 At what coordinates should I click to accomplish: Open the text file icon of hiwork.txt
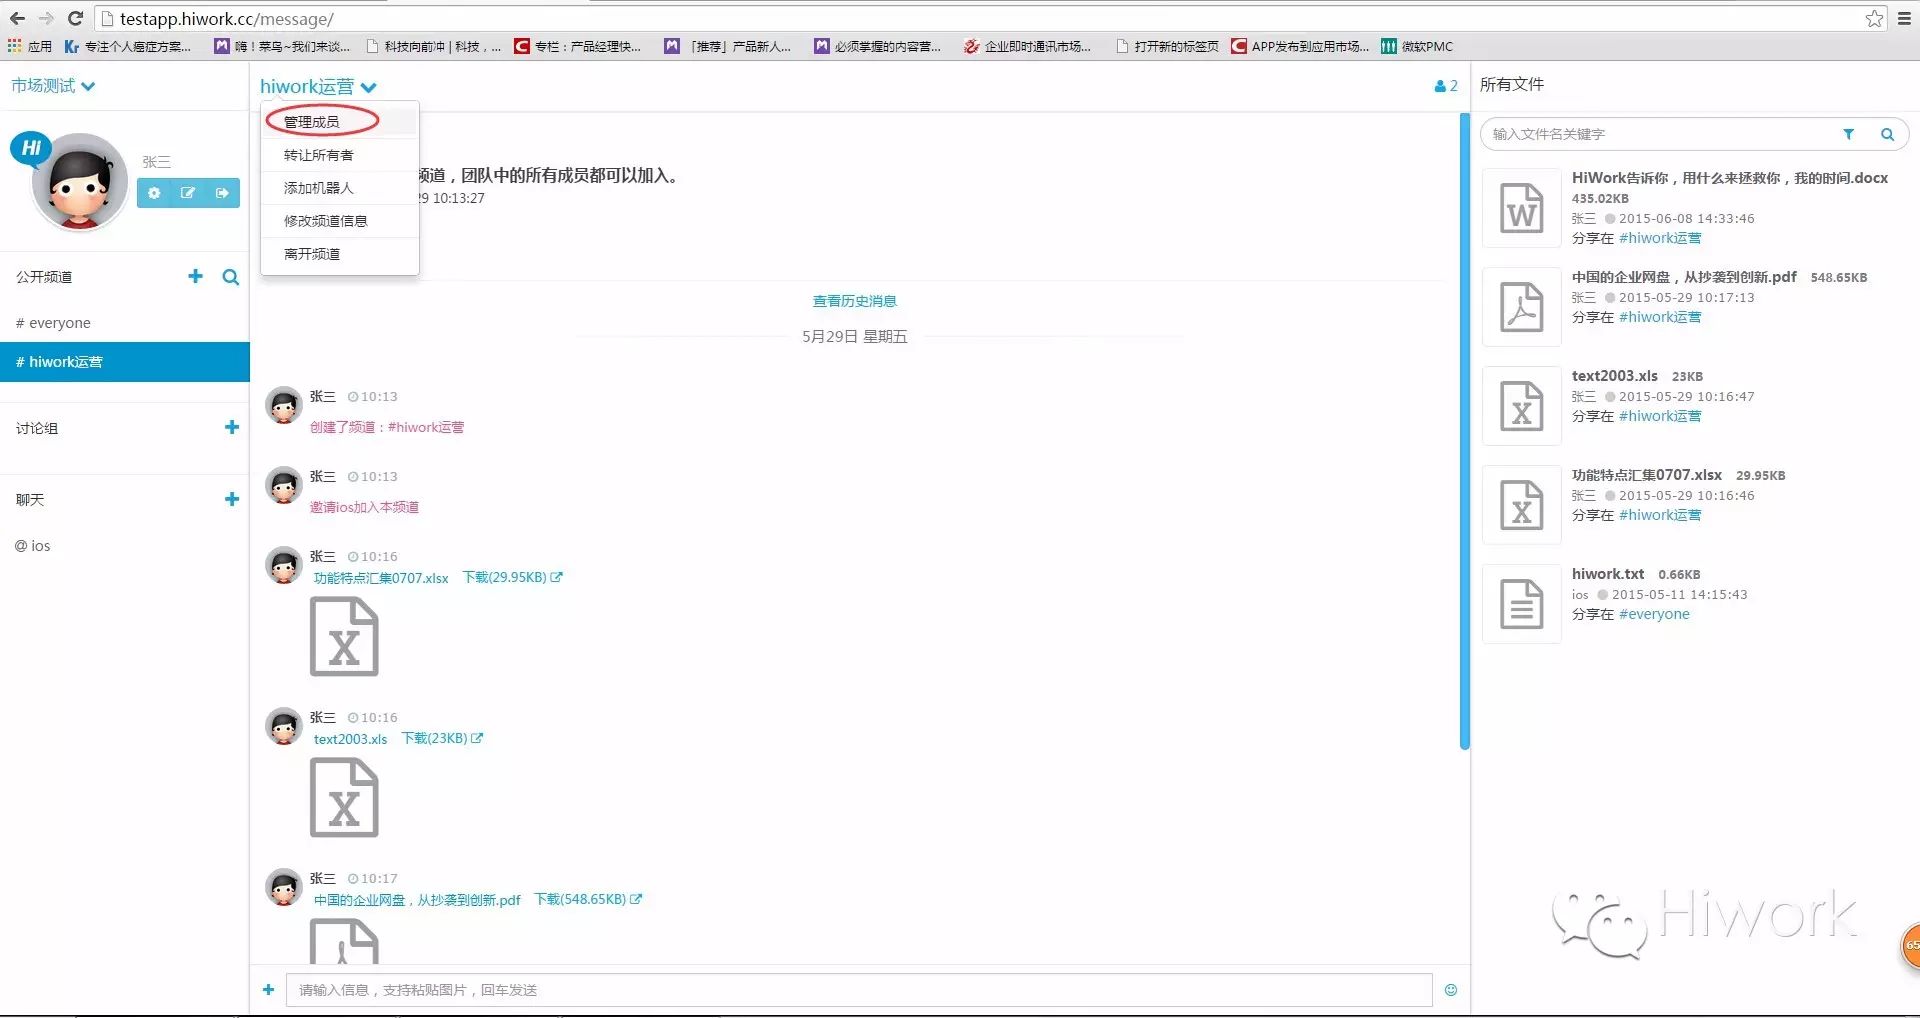pos(1521,604)
